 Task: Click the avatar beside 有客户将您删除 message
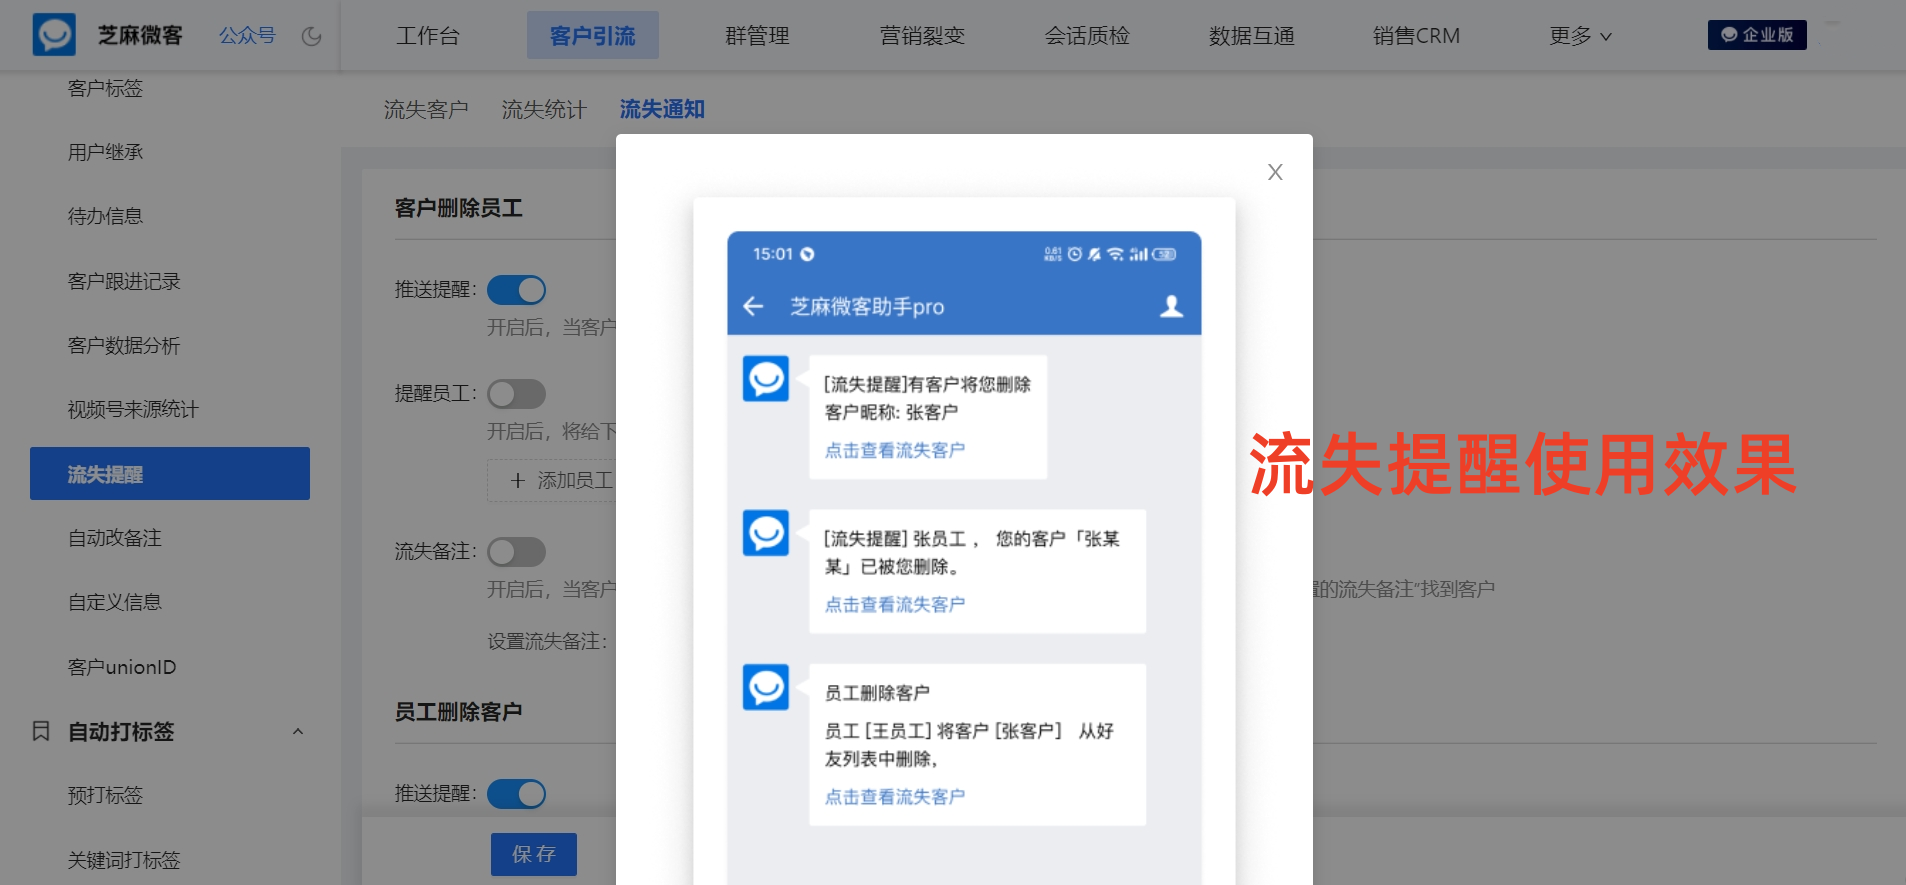pos(766,379)
